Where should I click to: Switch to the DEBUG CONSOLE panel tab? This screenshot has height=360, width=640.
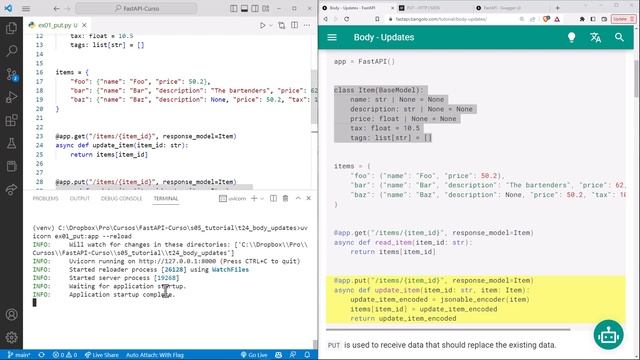click(121, 198)
